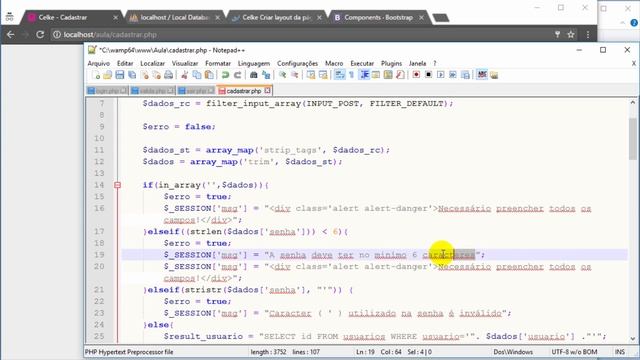Image resolution: width=640 pixels, height=360 pixels.
Task: Toggle word wrap in the editor
Action: [339, 75]
